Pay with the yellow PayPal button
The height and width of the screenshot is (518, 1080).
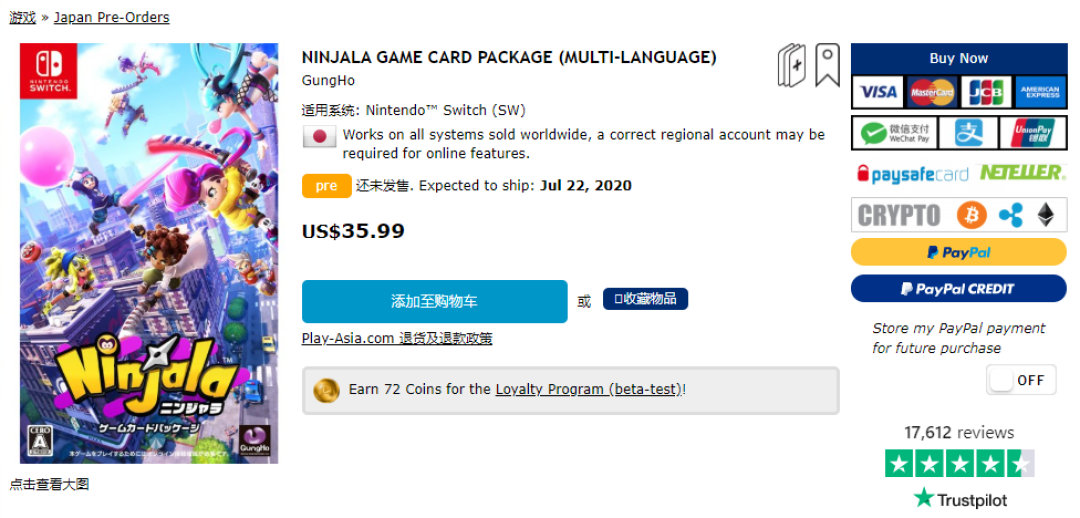959,252
